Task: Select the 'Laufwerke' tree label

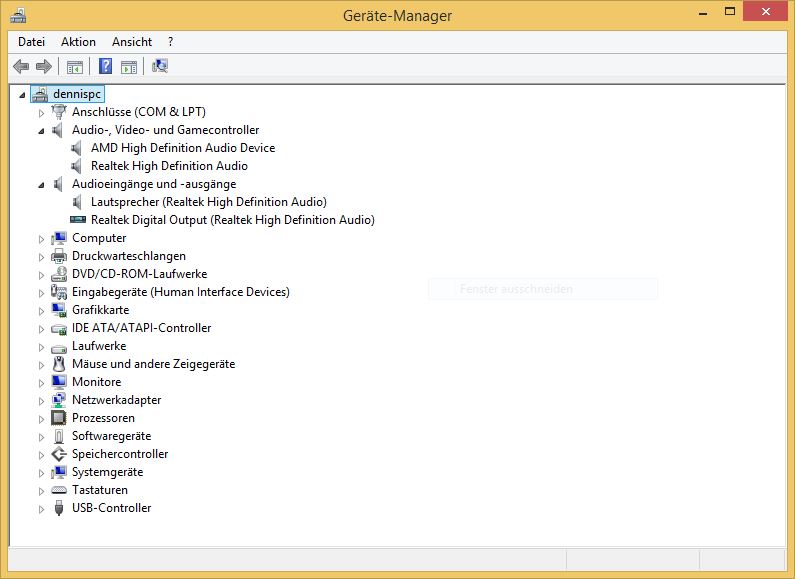Action: 99,346
